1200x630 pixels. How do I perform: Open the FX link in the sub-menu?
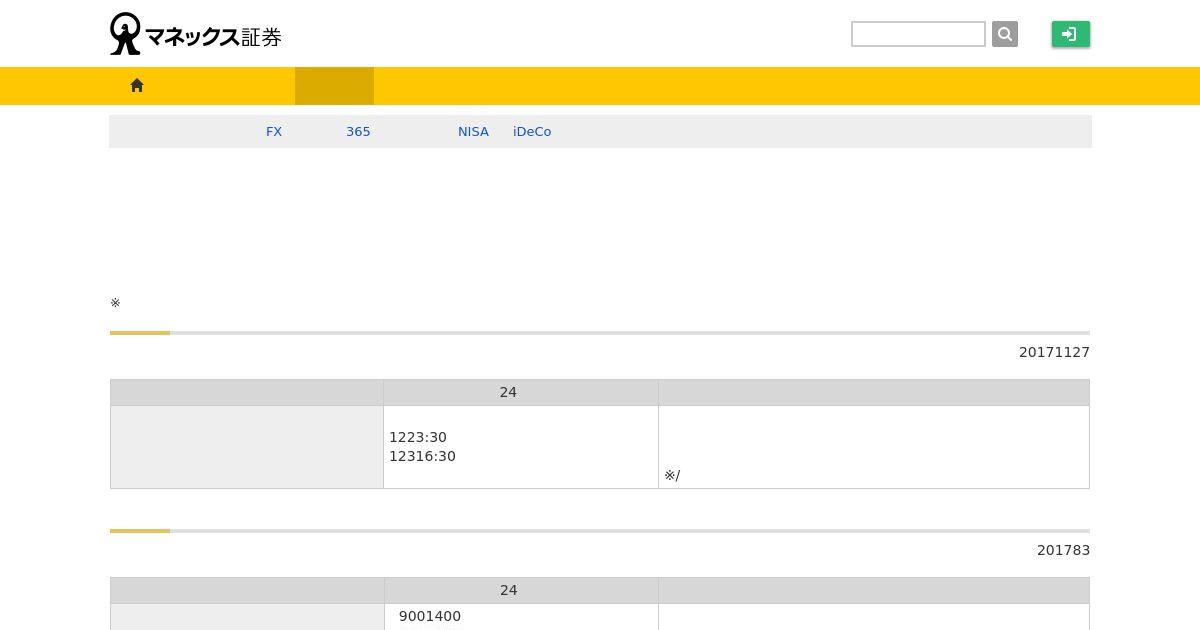[274, 132]
